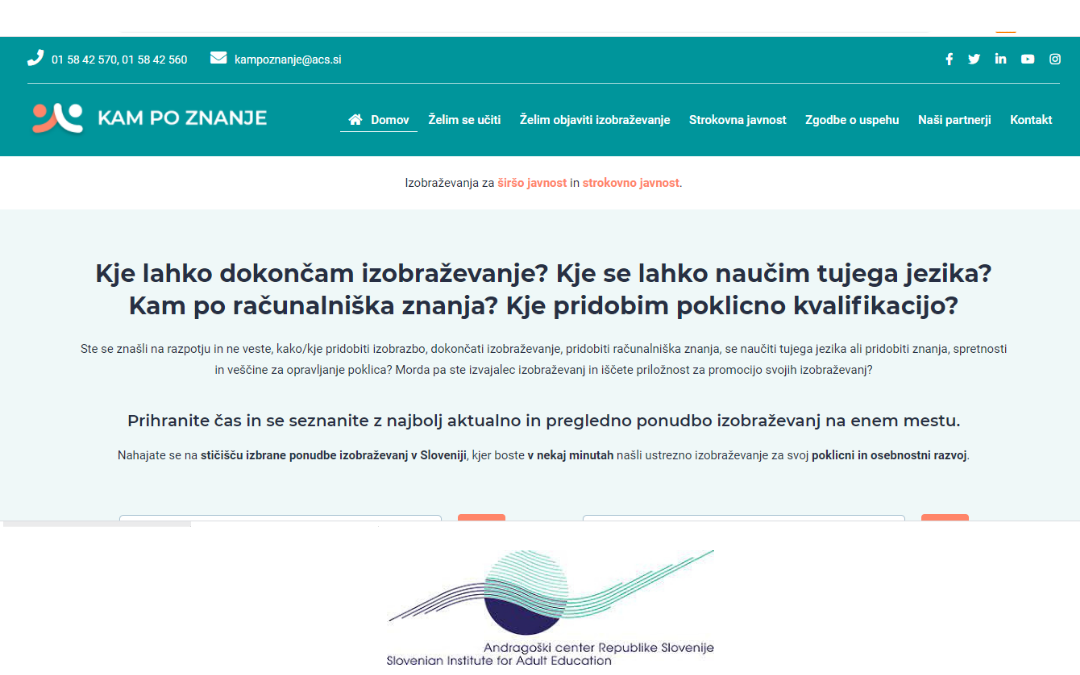The height and width of the screenshot is (675, 1080).
Task: Open the YouTube channel icon
Action: click(x=1027, y=59)
